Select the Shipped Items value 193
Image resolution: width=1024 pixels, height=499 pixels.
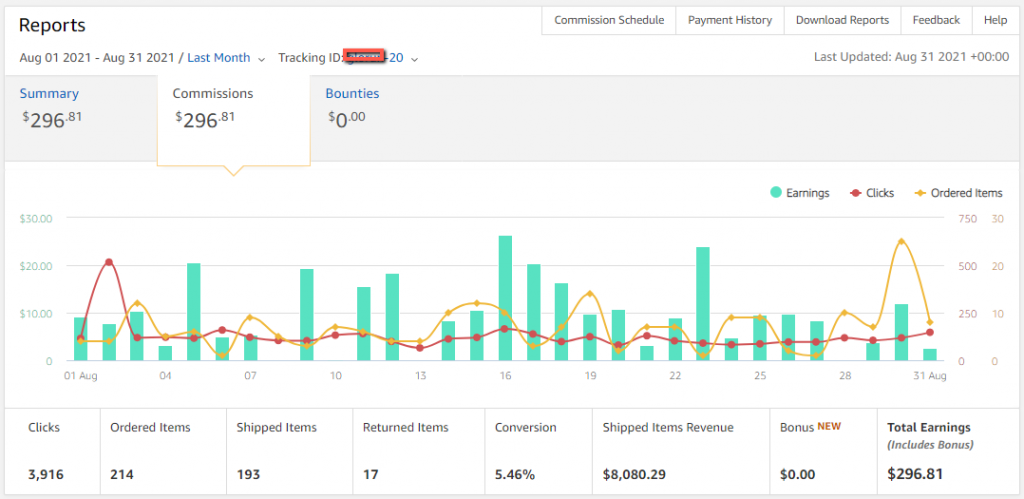(248, 474)
